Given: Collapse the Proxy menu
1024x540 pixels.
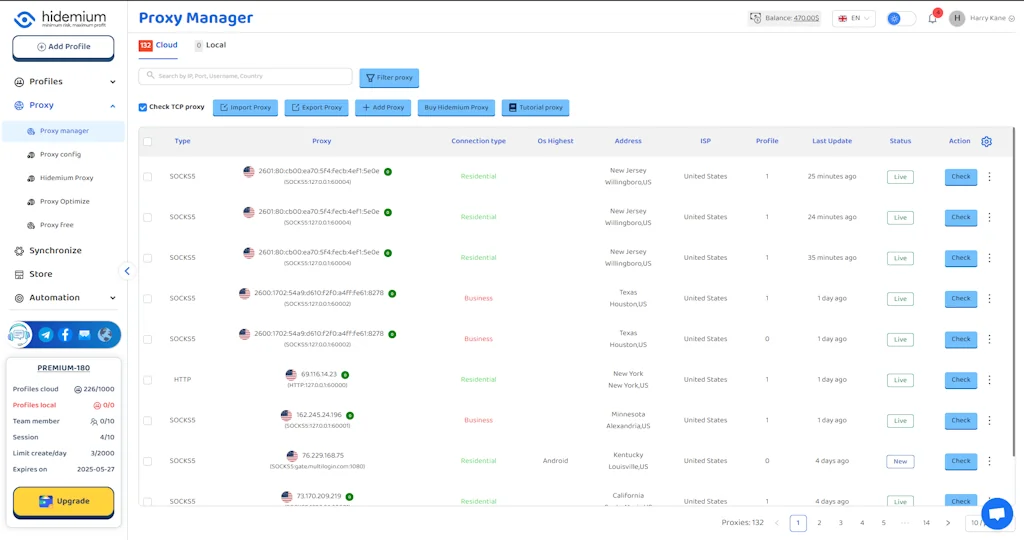Looking at the screenshot, I should pos(63,105).
